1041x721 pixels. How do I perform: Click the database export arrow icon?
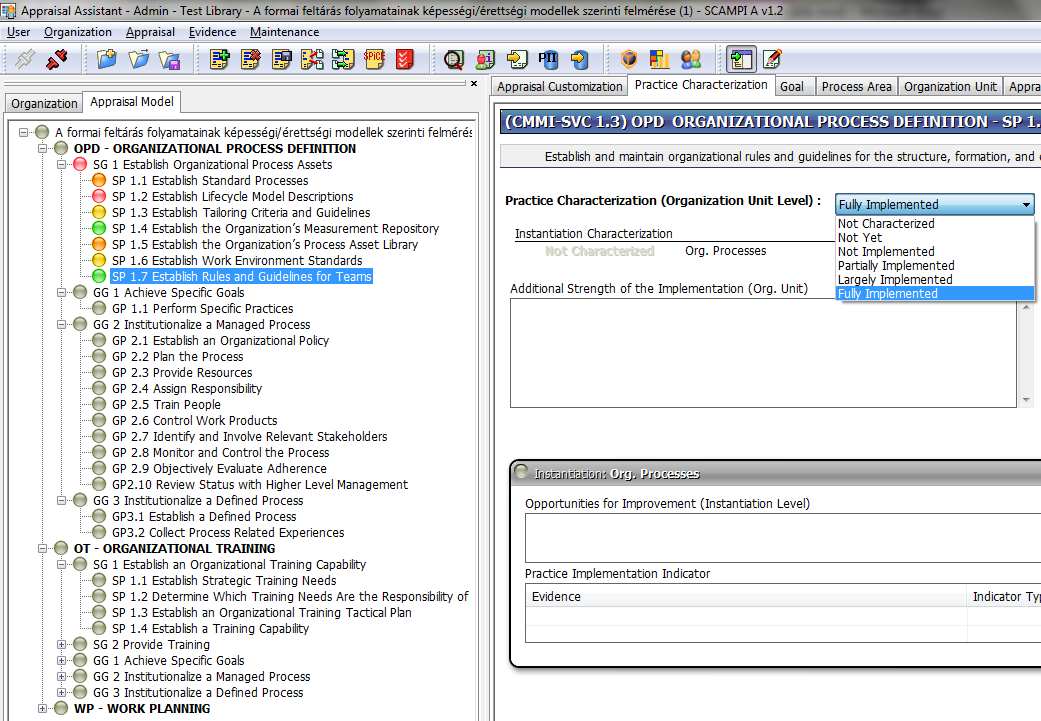(x=580, y=59)
